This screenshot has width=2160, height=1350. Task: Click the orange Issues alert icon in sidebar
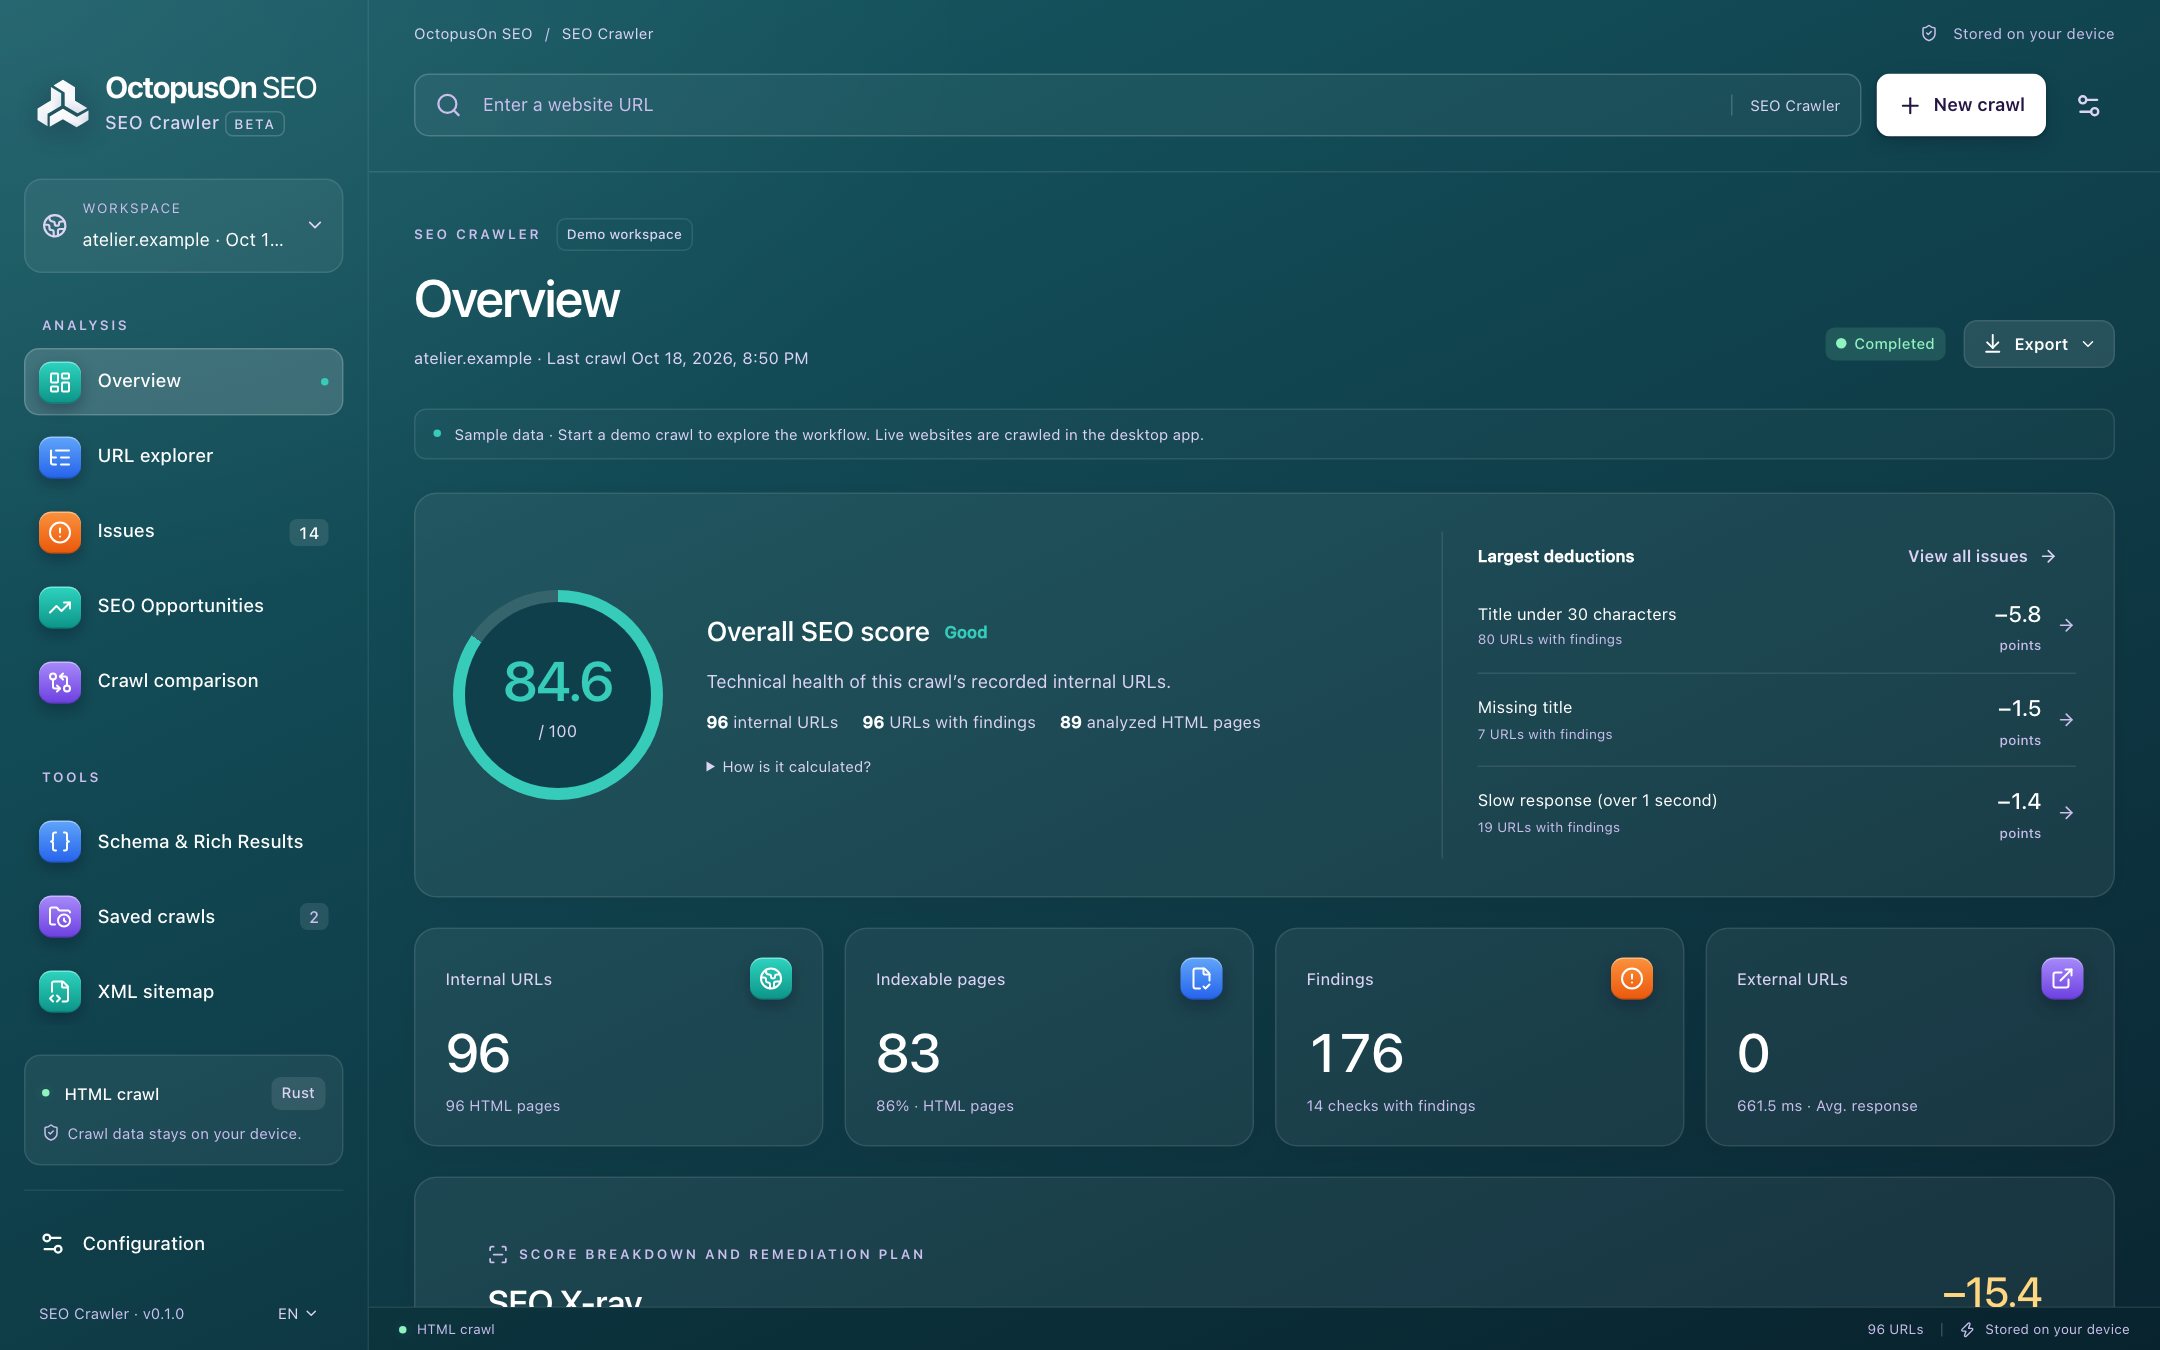(x=60, y=532)
